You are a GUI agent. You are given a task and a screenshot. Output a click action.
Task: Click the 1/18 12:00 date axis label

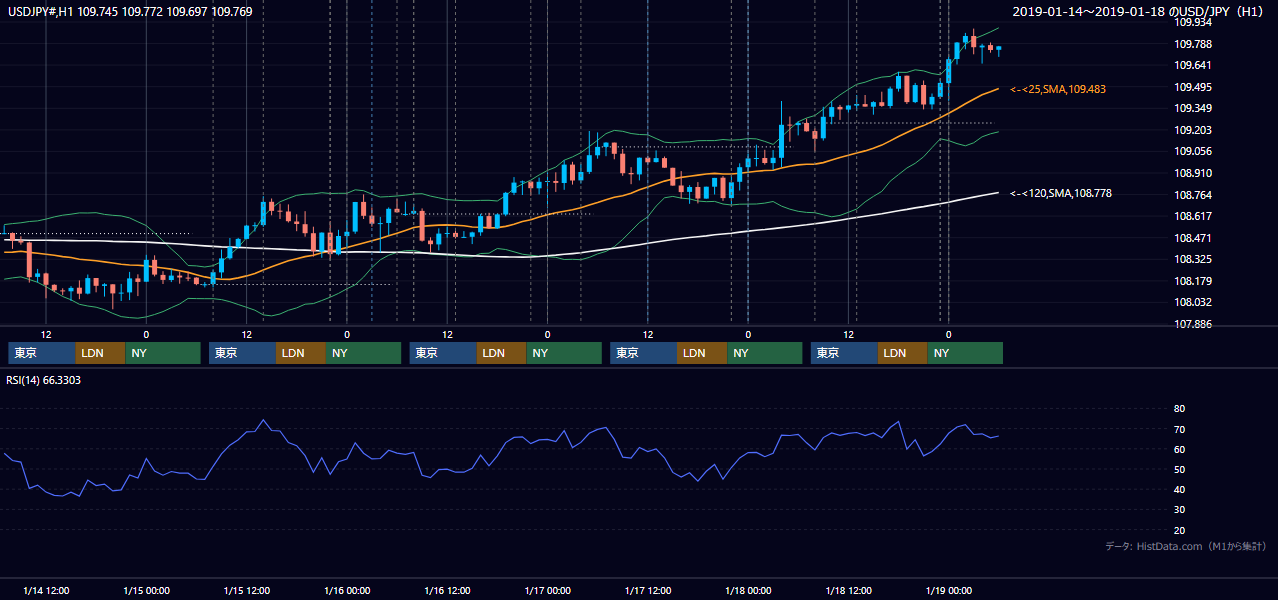click(849, 590)
